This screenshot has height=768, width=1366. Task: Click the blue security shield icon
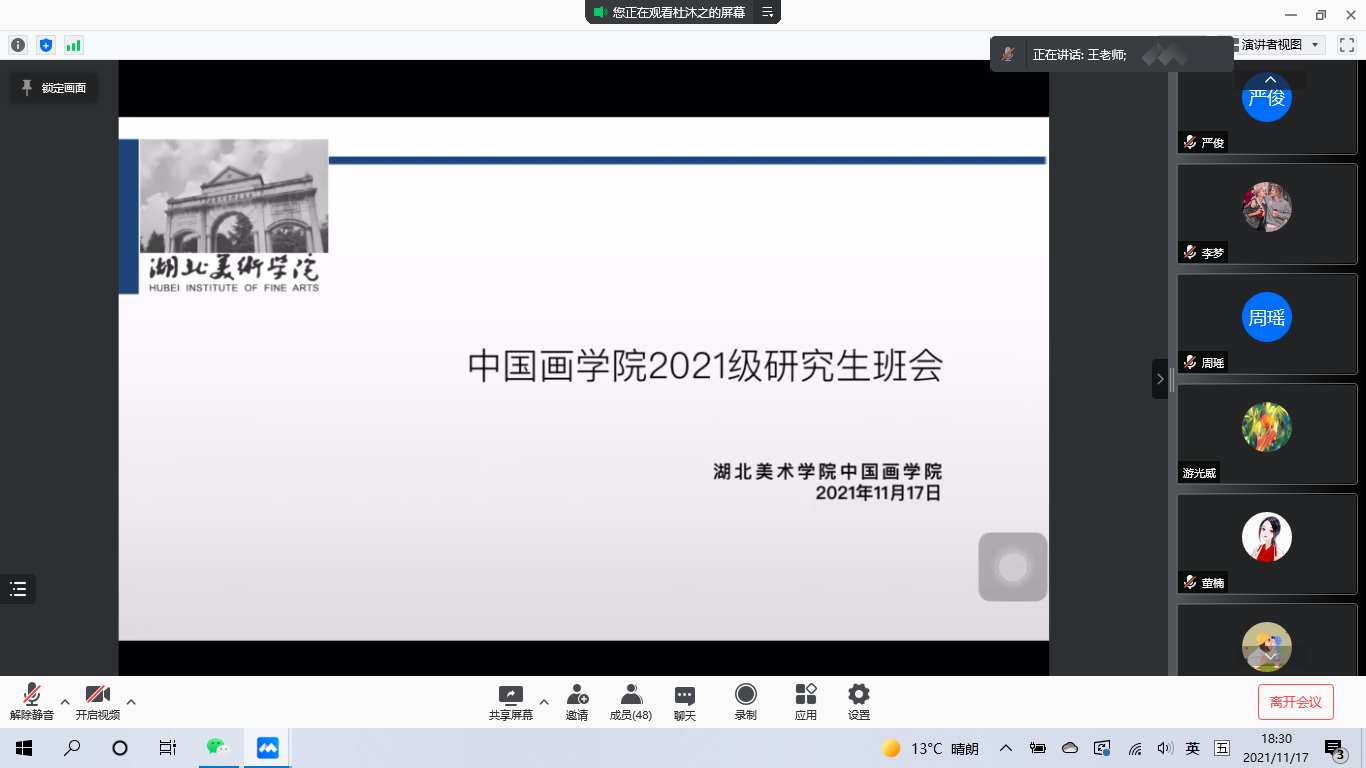[x=45, y=45]
